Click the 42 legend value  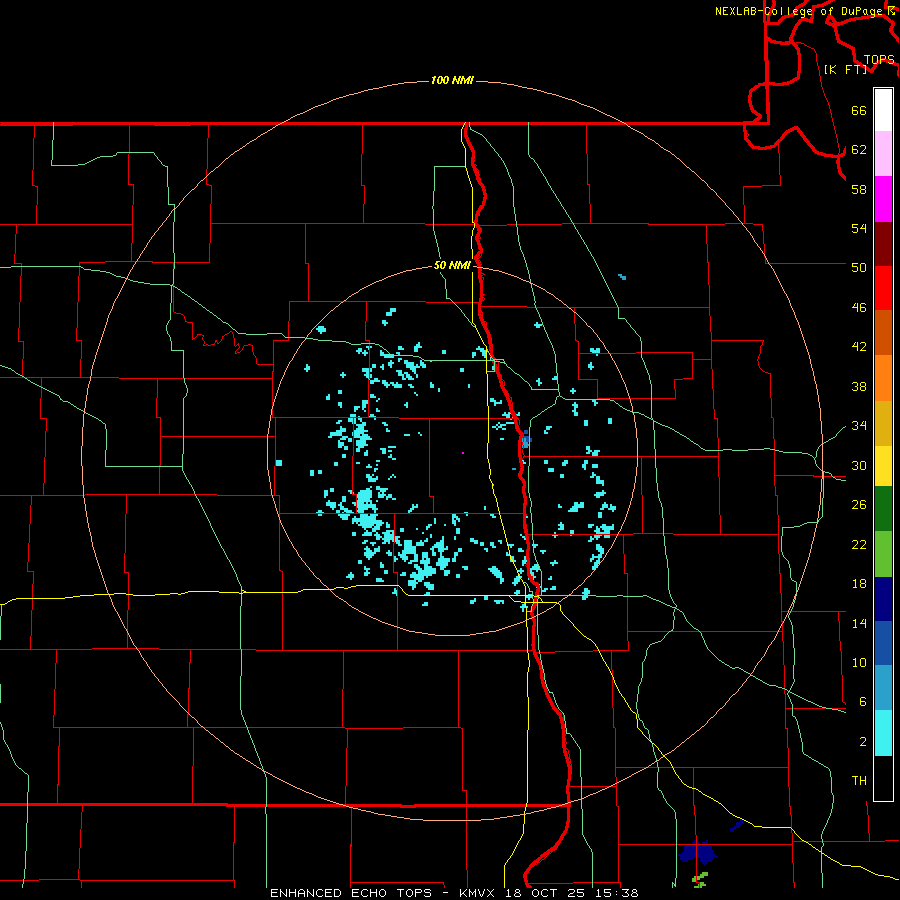[859, 347]
